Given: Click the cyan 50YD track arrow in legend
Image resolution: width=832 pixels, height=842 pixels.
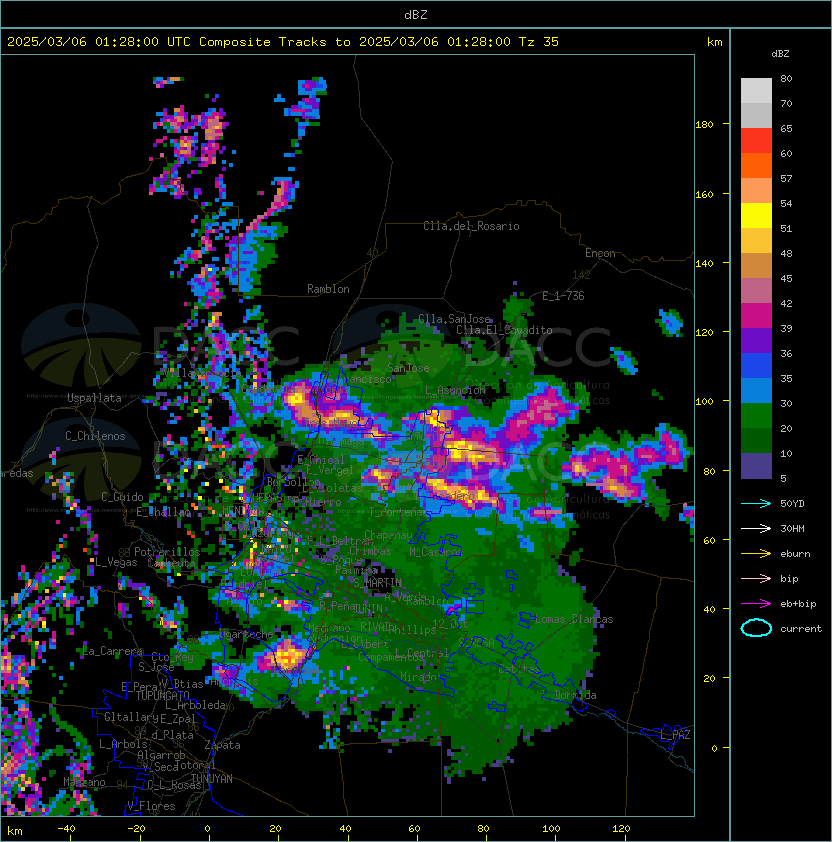Looking at the screenshot, I should (x=756, y=503).
